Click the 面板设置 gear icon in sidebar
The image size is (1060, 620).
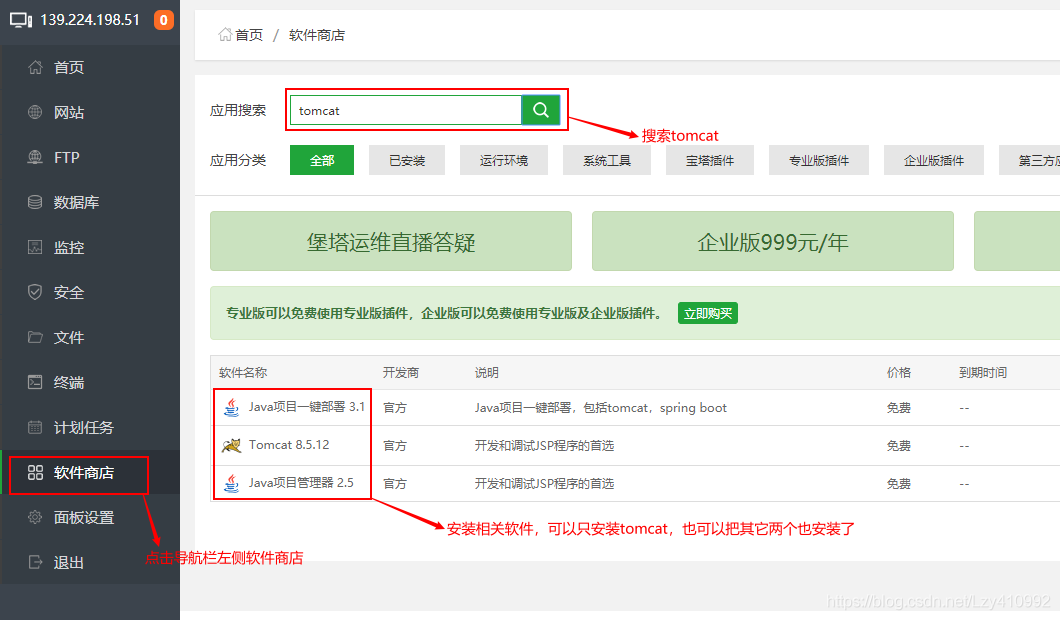[35, 517]
